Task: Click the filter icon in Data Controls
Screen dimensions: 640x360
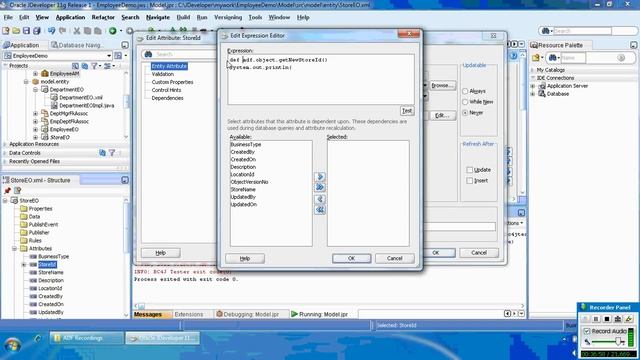Action: (x=112, y=153)
